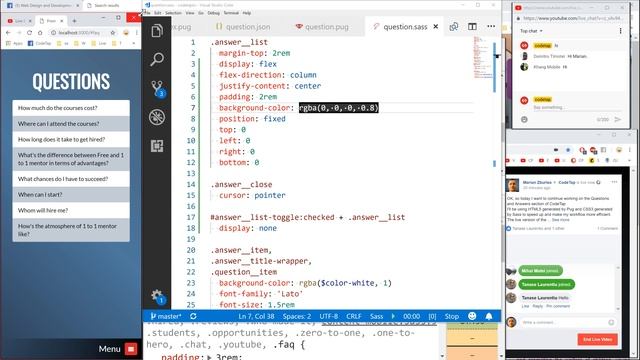
Task: Open a new tab in localhost Chrome
Action: (74, 20)
